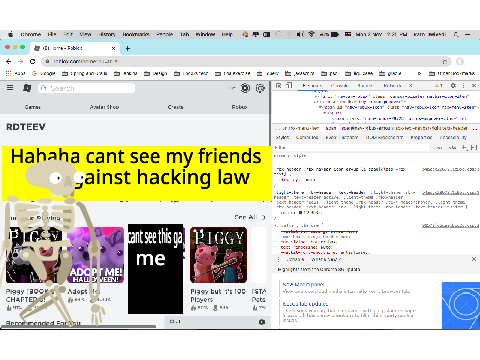
Task: Open the chat bar settings gear
Action: [x=262, y=322]
